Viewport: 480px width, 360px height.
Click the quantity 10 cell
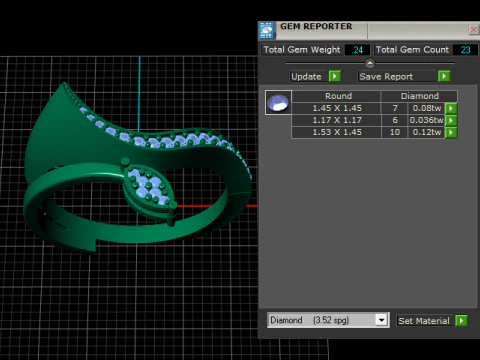tap(395, 132)
